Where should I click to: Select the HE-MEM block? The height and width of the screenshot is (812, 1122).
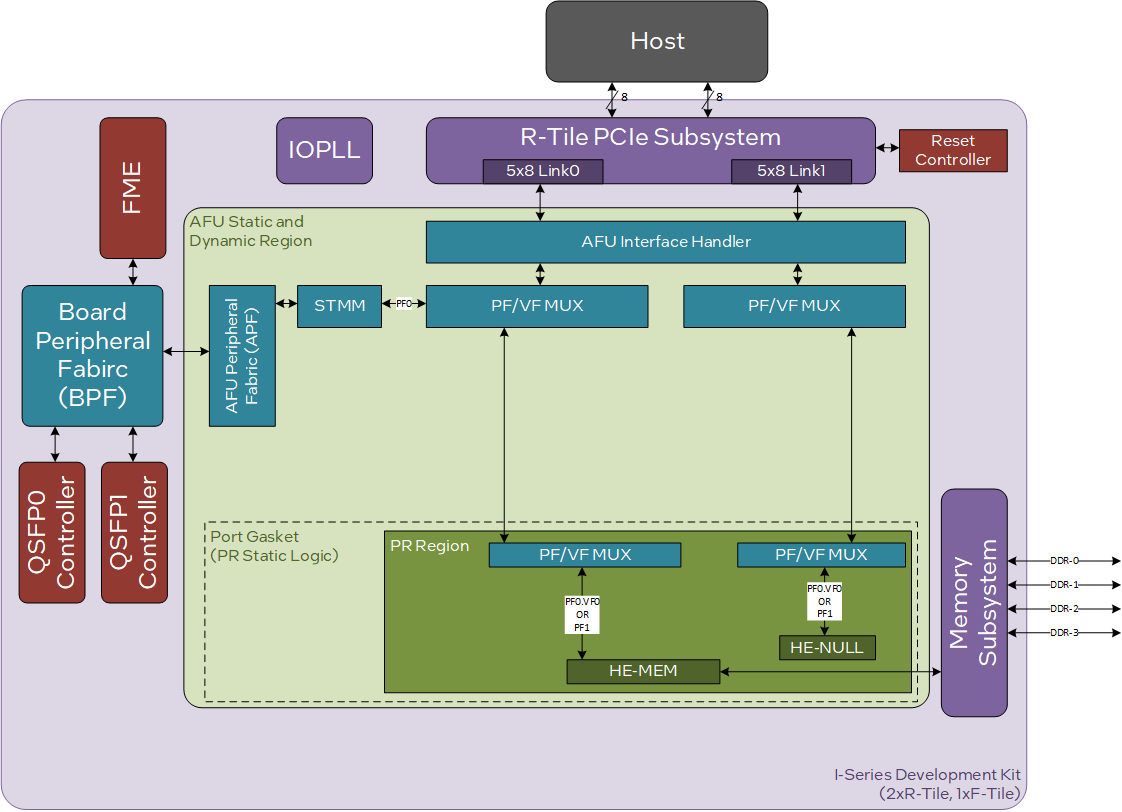coord(643,671)
